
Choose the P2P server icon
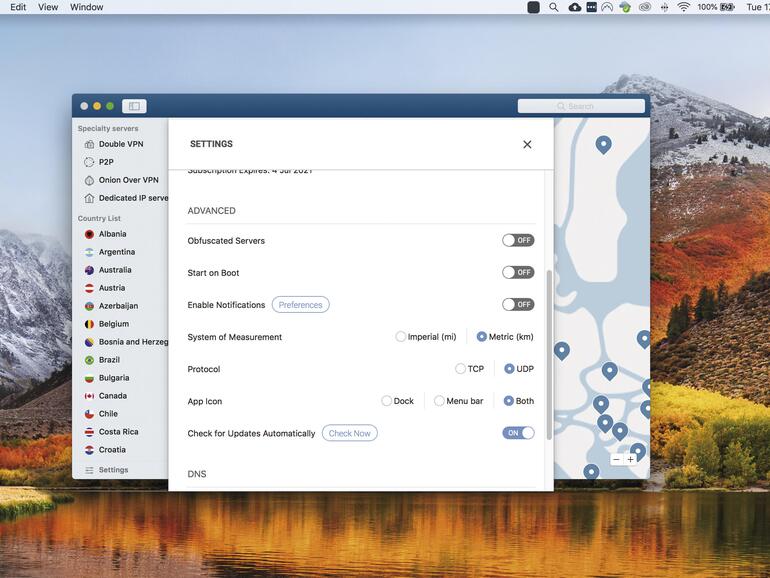pos(89,162)
